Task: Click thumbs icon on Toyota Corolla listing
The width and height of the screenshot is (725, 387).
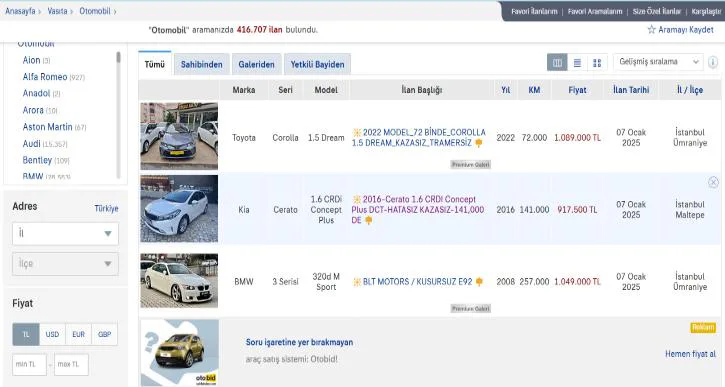Action: point(479,143)
